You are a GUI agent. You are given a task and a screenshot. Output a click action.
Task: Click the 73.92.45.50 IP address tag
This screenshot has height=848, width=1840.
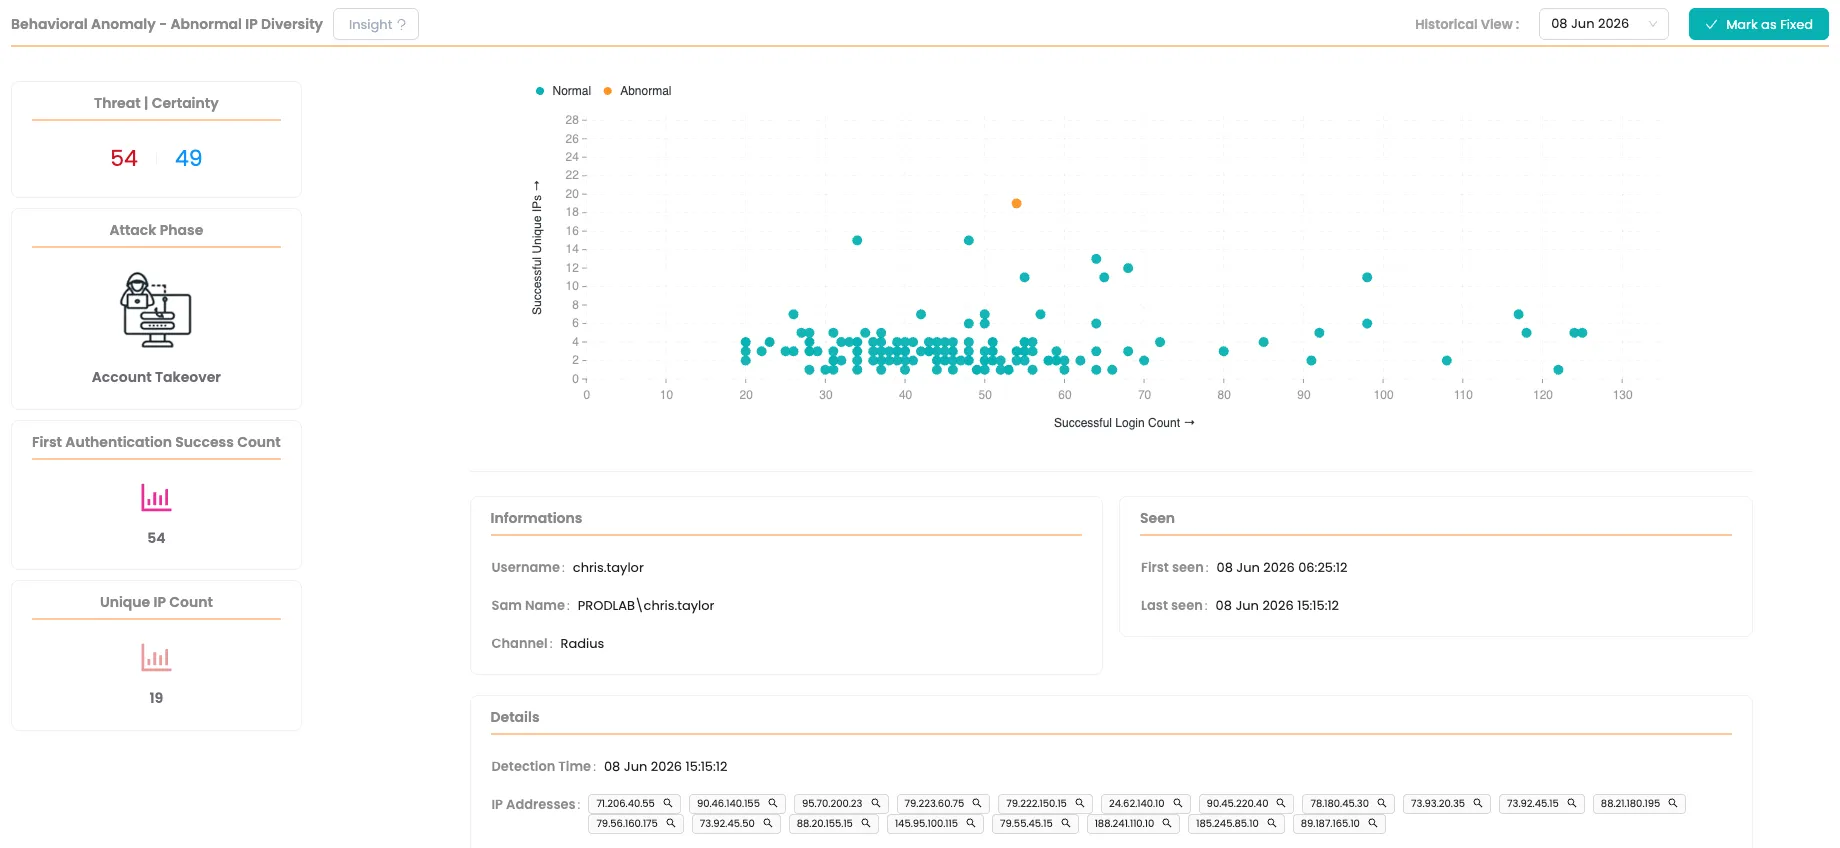tap(736, 823)
